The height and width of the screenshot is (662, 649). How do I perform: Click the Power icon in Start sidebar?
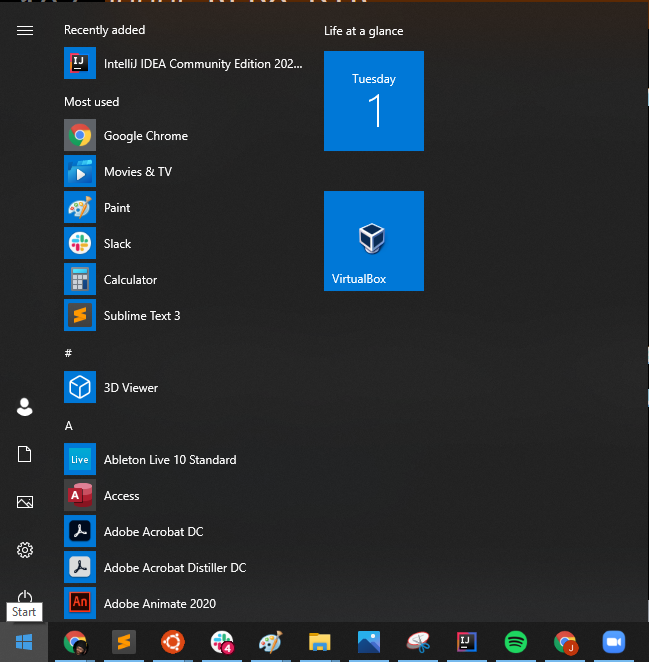25,596
